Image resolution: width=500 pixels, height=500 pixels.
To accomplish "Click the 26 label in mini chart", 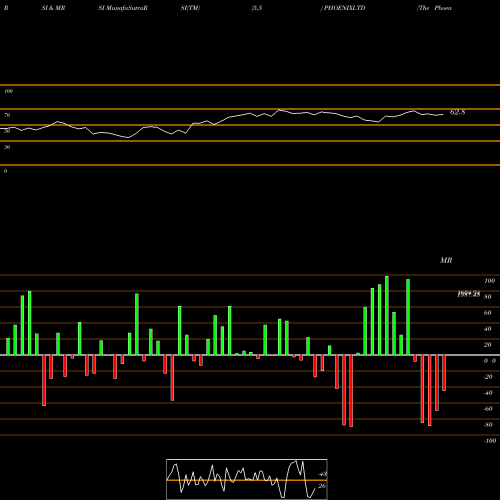I will click(x=322, y=486).
